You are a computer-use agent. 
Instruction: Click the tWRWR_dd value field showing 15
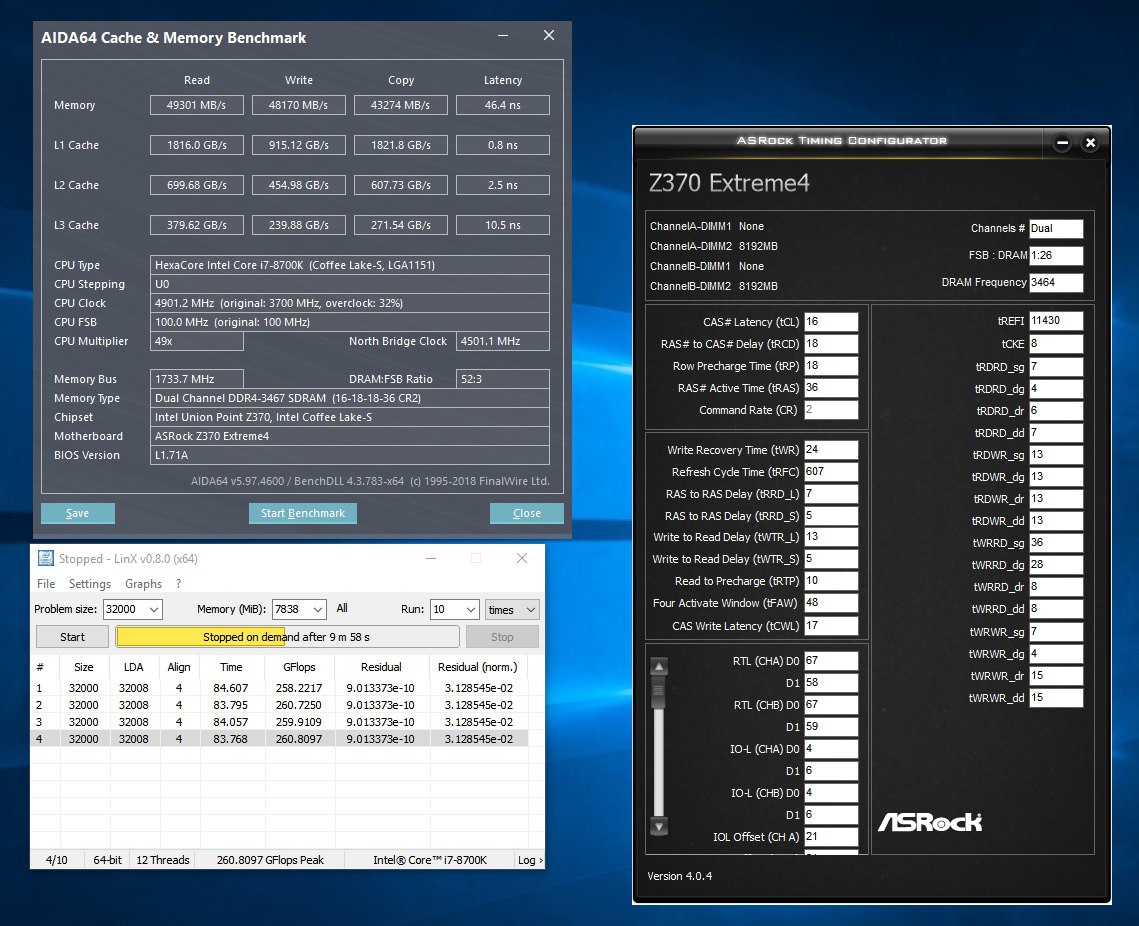pyautogui.click(x=1056, y=698)
